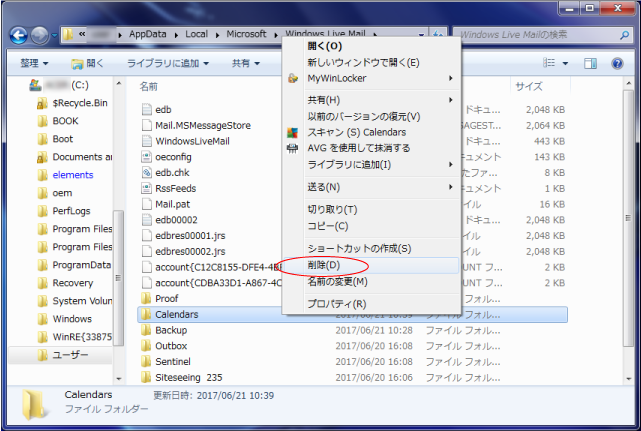Image resolution: width=641 pixels, height=431 pixels.
Task: Select 名前の変更(M) in context menu
Action: pos(371,282)
